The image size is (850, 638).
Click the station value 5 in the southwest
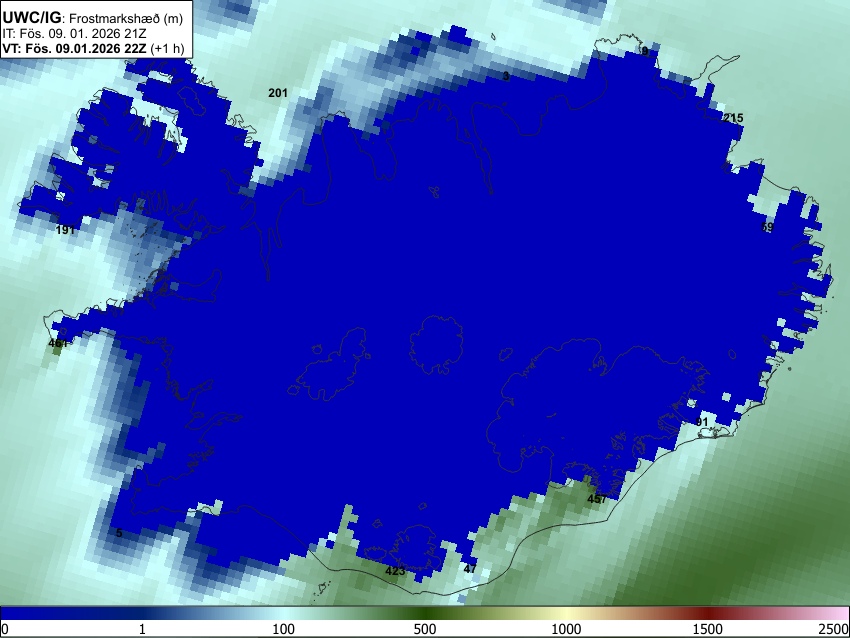(119, 533)
